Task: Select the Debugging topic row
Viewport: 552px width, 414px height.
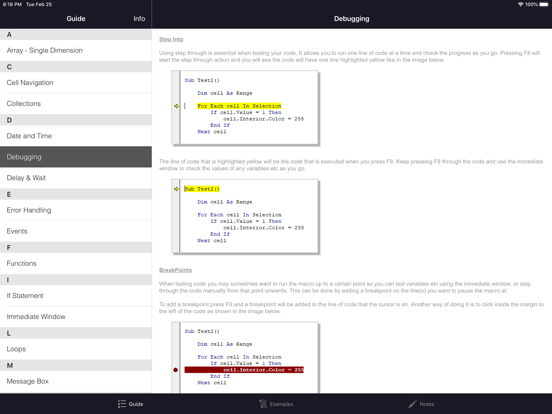Action: (76, 157)
